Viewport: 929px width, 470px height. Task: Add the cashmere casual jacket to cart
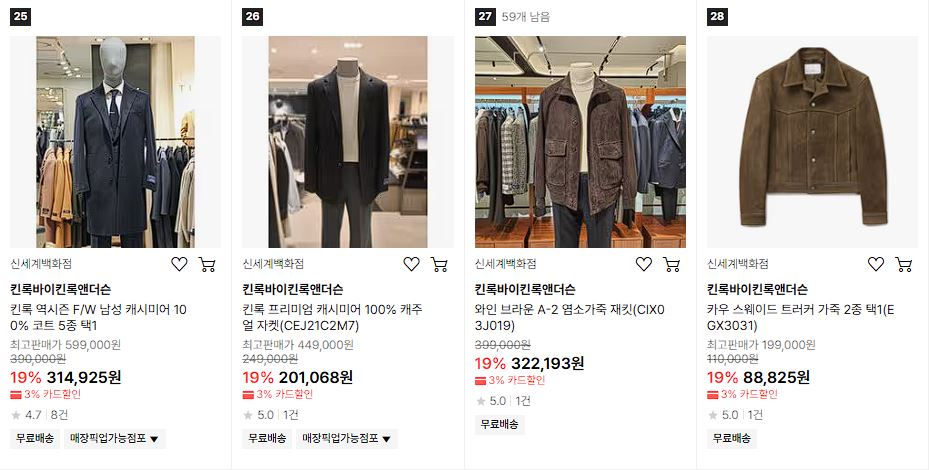coord(439,264)
